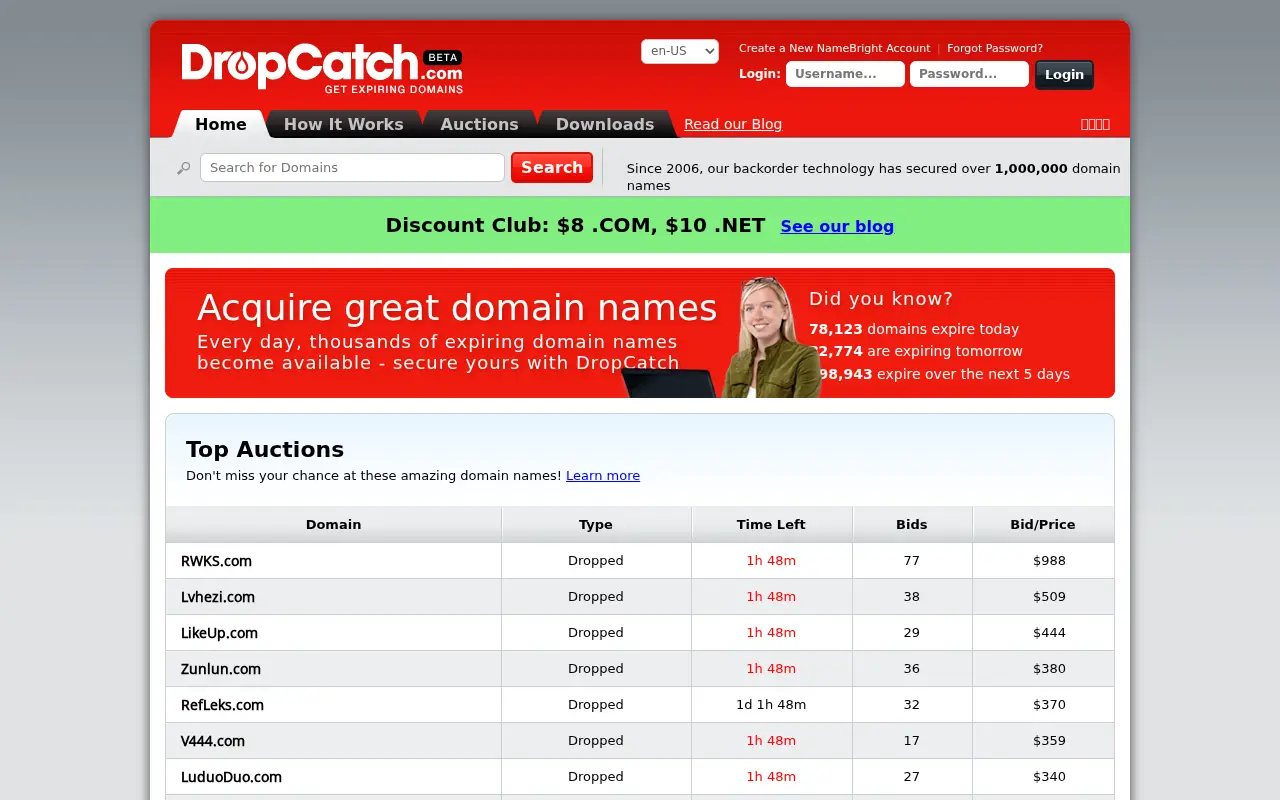Image resolution: width=1280 pixels, height=800 pixels.
Task: Open the Downloads tab
Action: 604,124
